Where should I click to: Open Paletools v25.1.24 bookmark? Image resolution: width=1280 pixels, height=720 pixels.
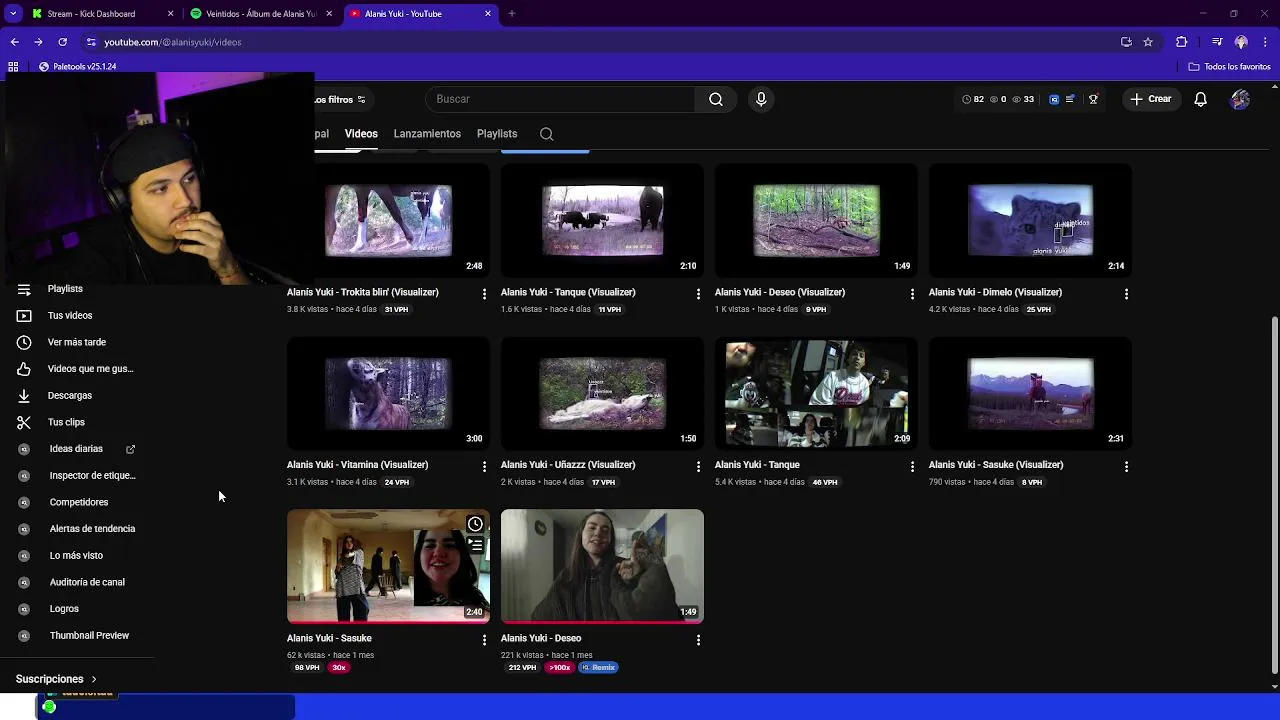click(77, 67)
